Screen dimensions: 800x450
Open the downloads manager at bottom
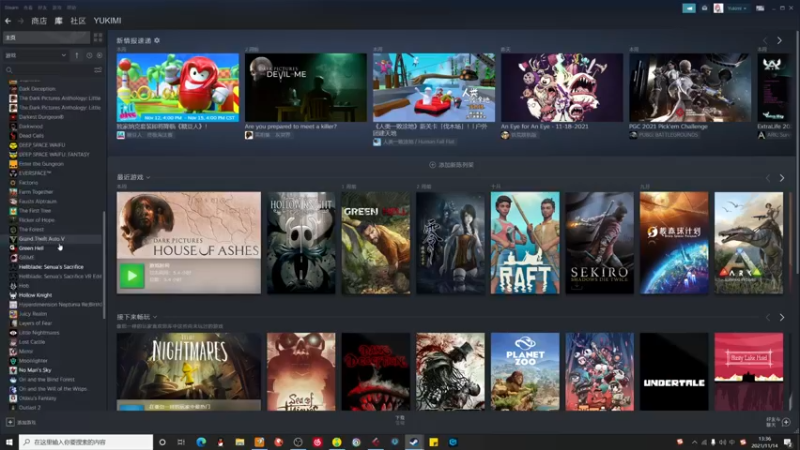point(400,420)
